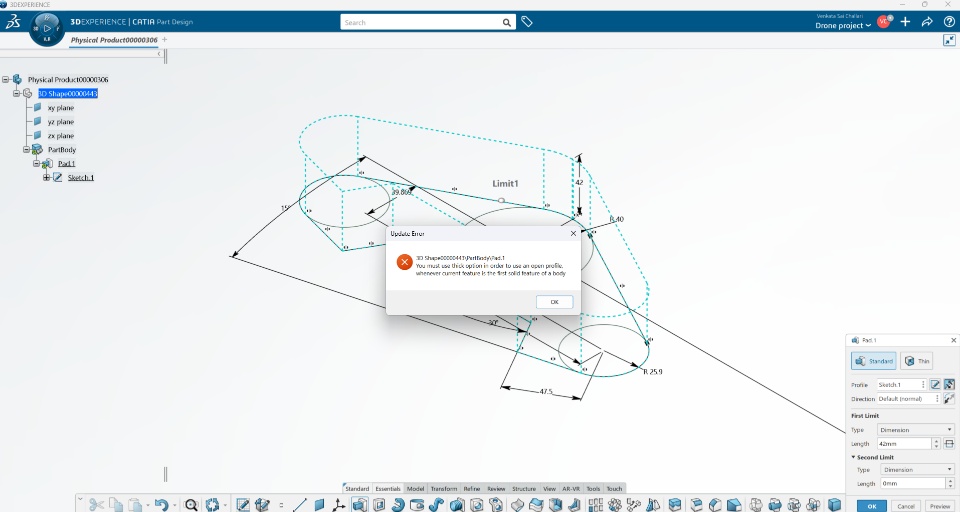Click the First Limit Length field 42mm
This screenshot has width=960, height=512.
click(904, 443)
